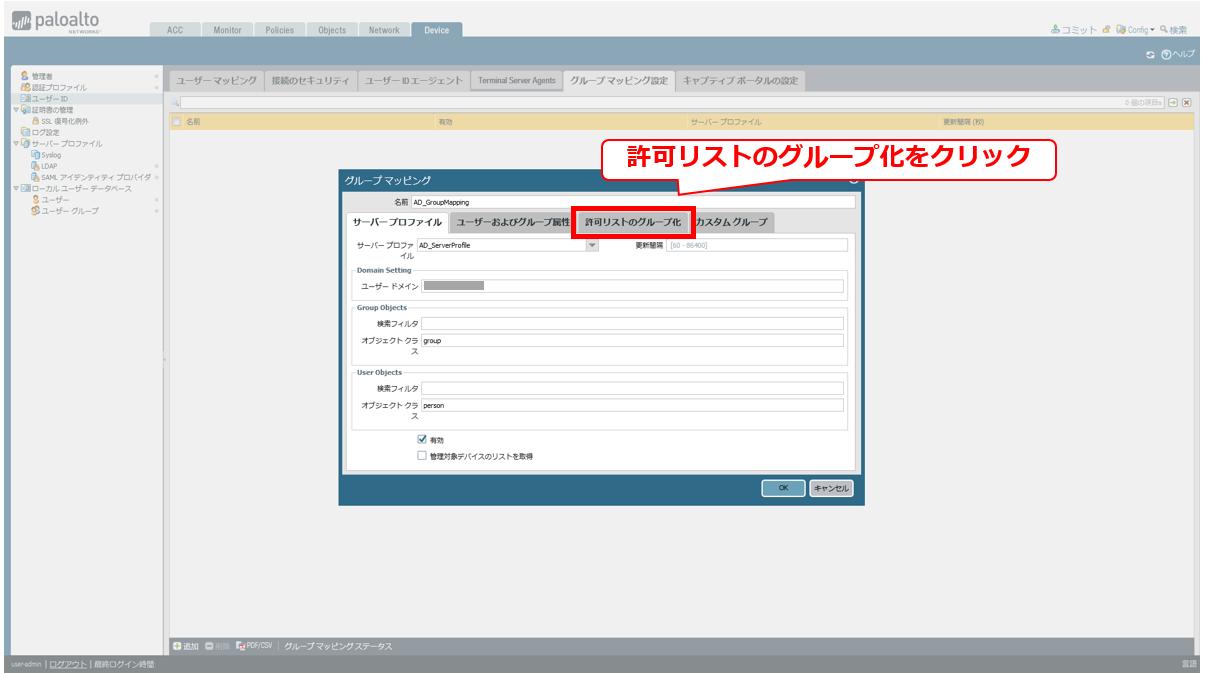Click the OK button in dialog
The height and width of the screenshot is (673, 1207).
(783, 488)
